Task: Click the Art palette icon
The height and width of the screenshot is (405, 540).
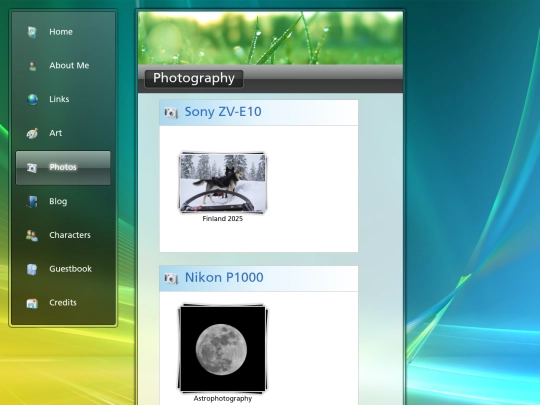Action: click(32, 133)
